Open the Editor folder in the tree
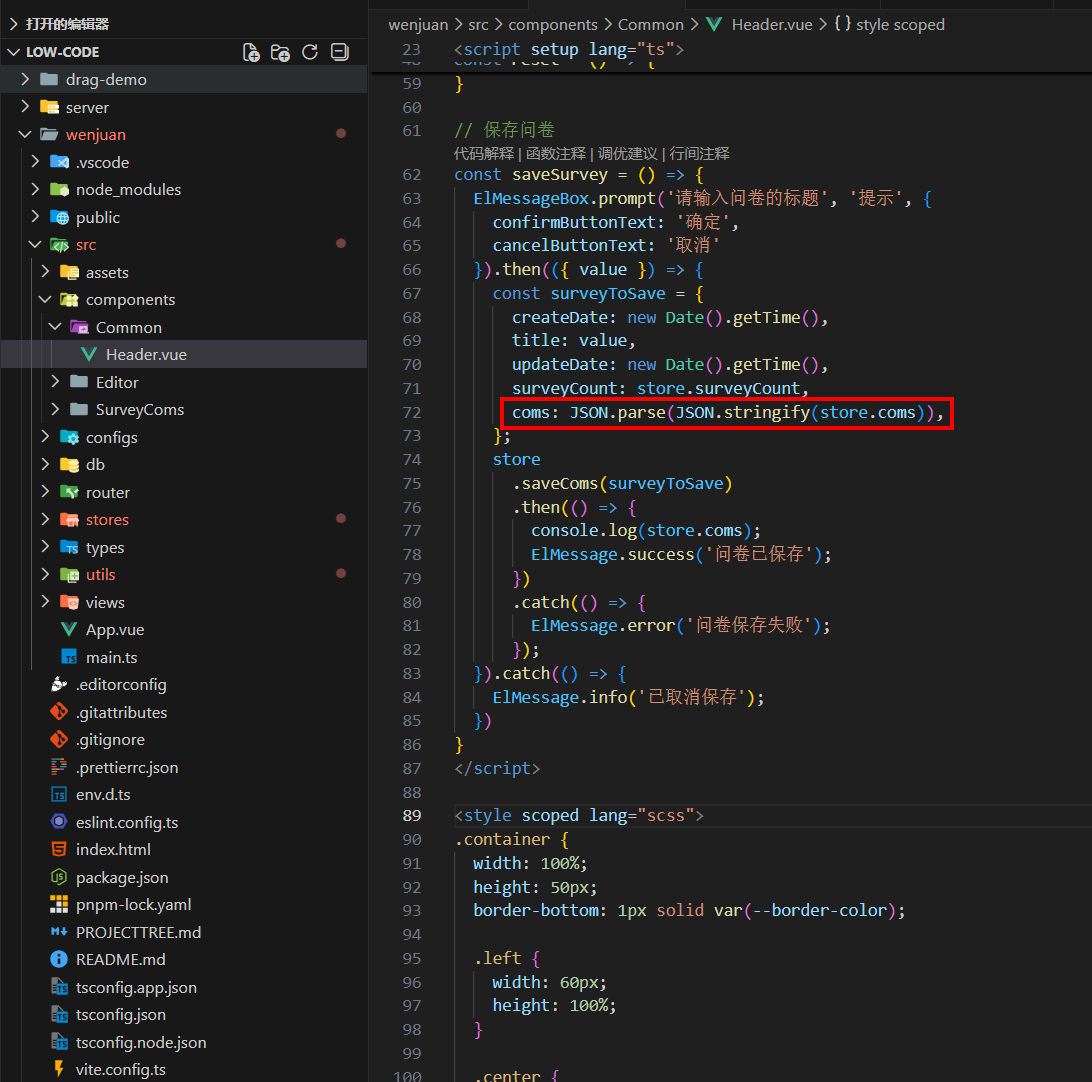The width and height of the screenshot is (1092, 1082). (117, 382)
